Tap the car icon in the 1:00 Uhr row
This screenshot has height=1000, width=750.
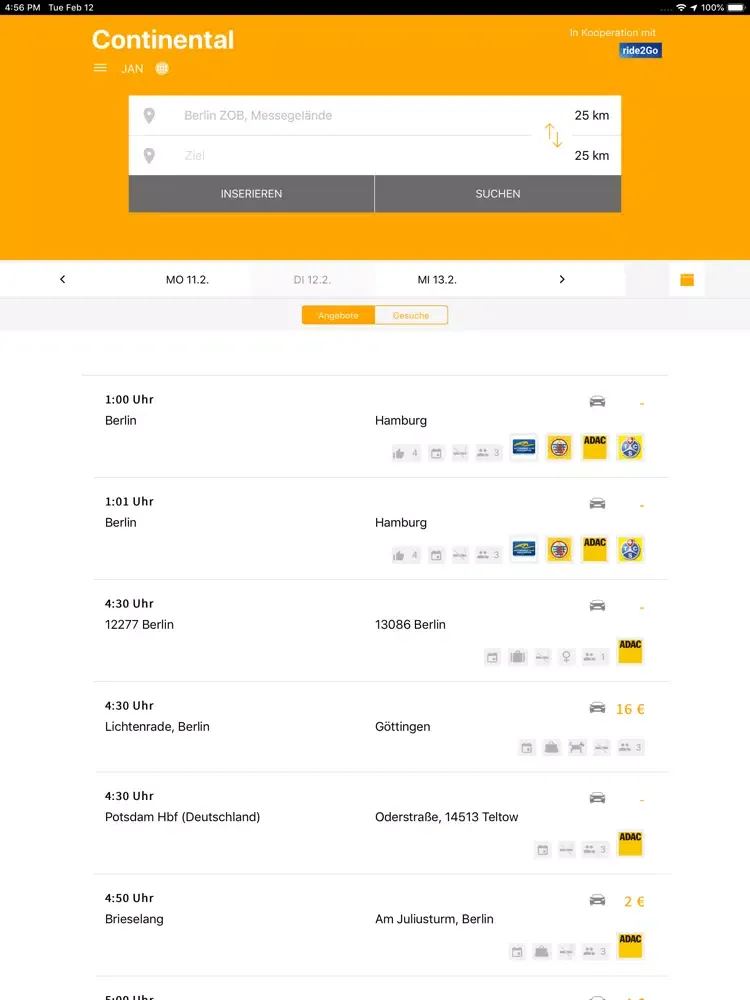pyautogui.click(x=598, y=401)
